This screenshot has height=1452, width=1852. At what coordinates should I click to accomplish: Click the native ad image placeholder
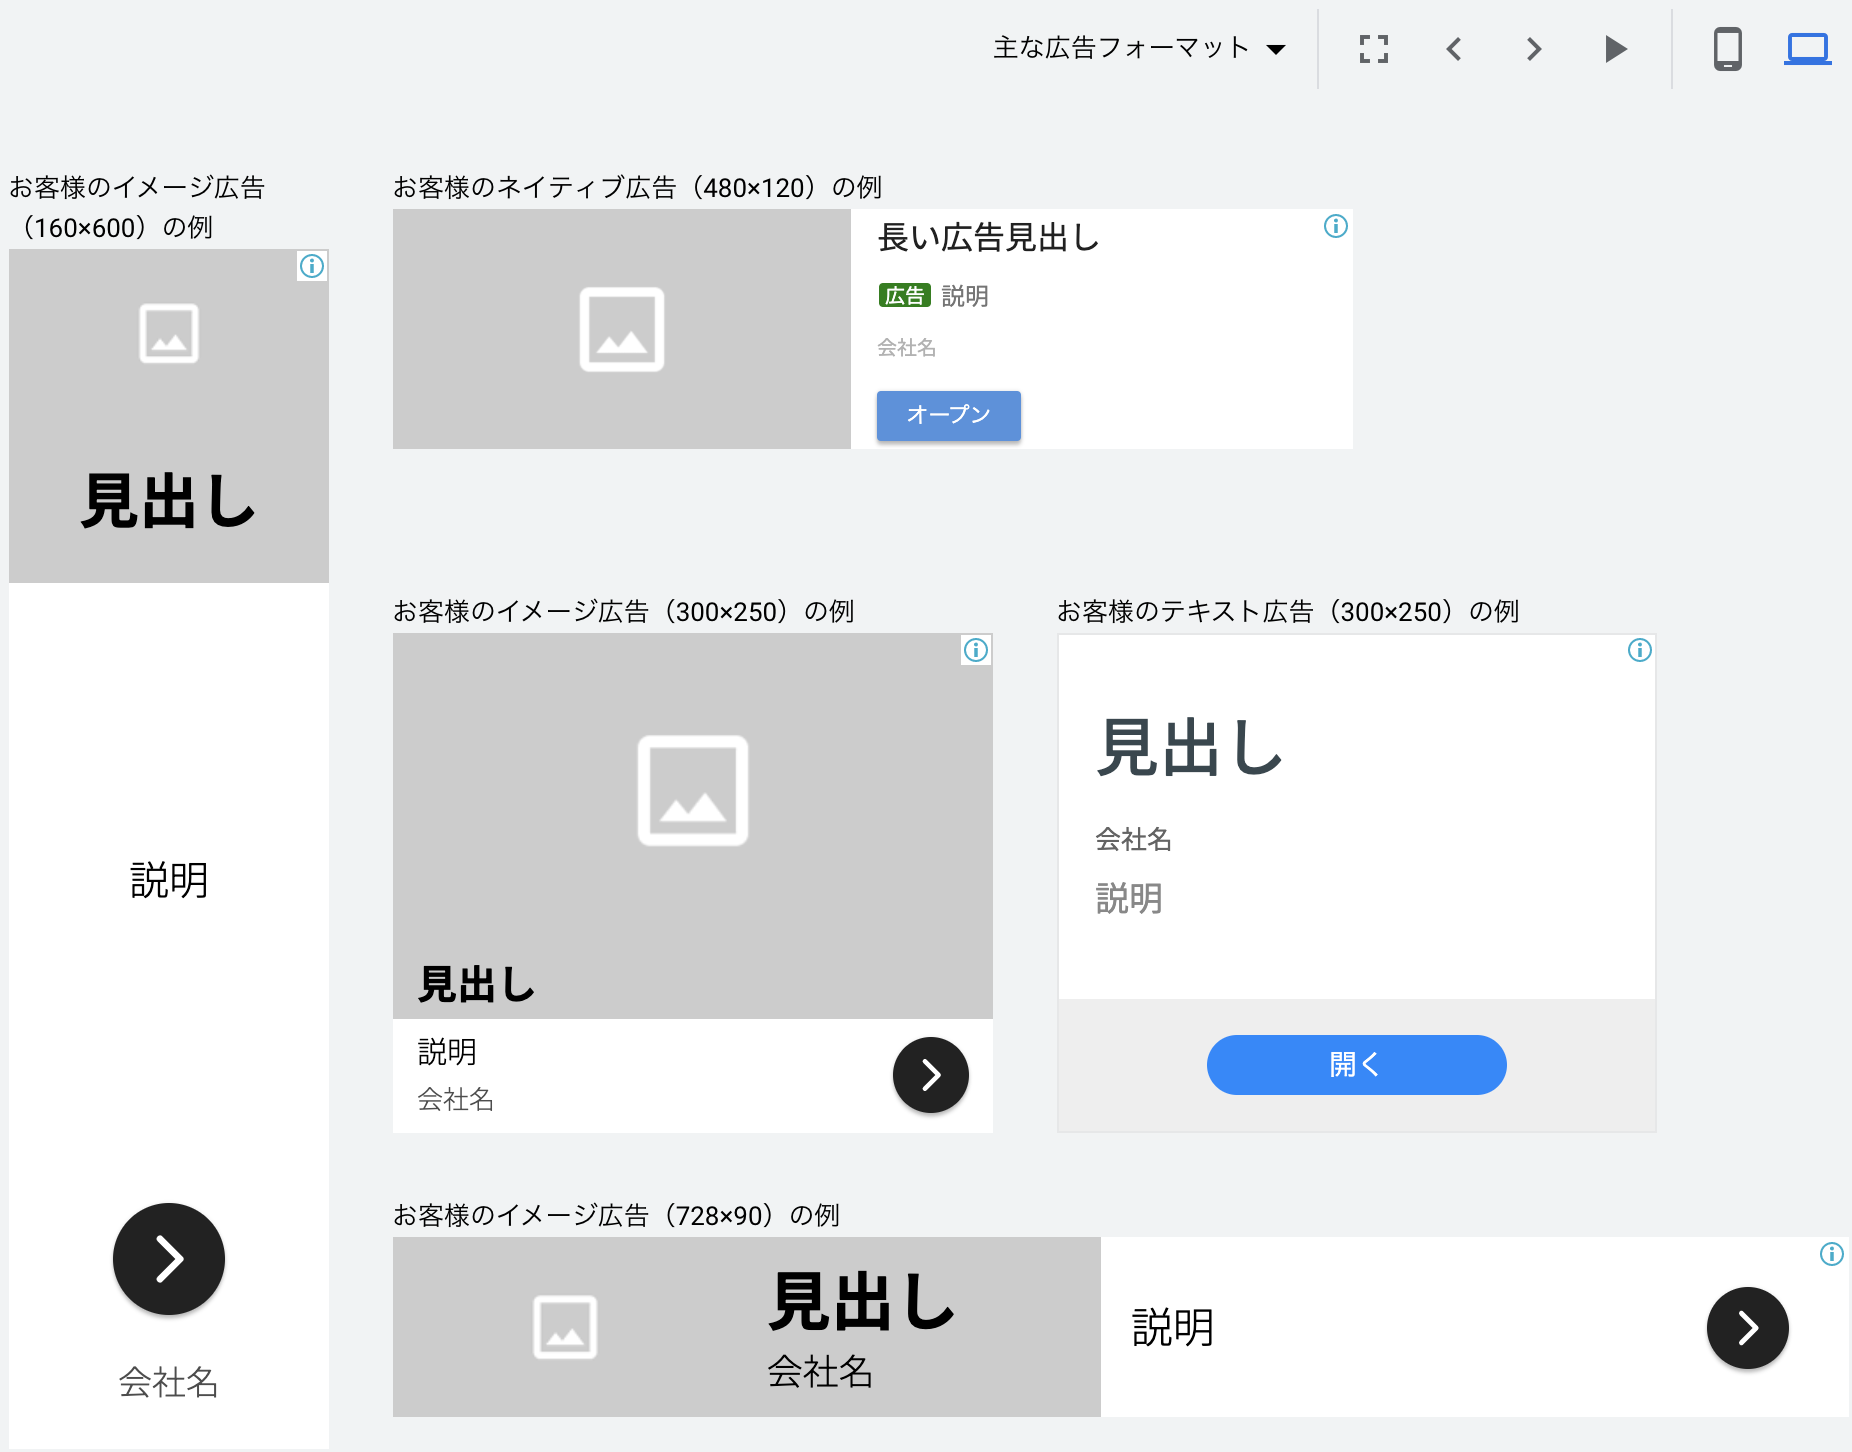(x=621, y=329)
